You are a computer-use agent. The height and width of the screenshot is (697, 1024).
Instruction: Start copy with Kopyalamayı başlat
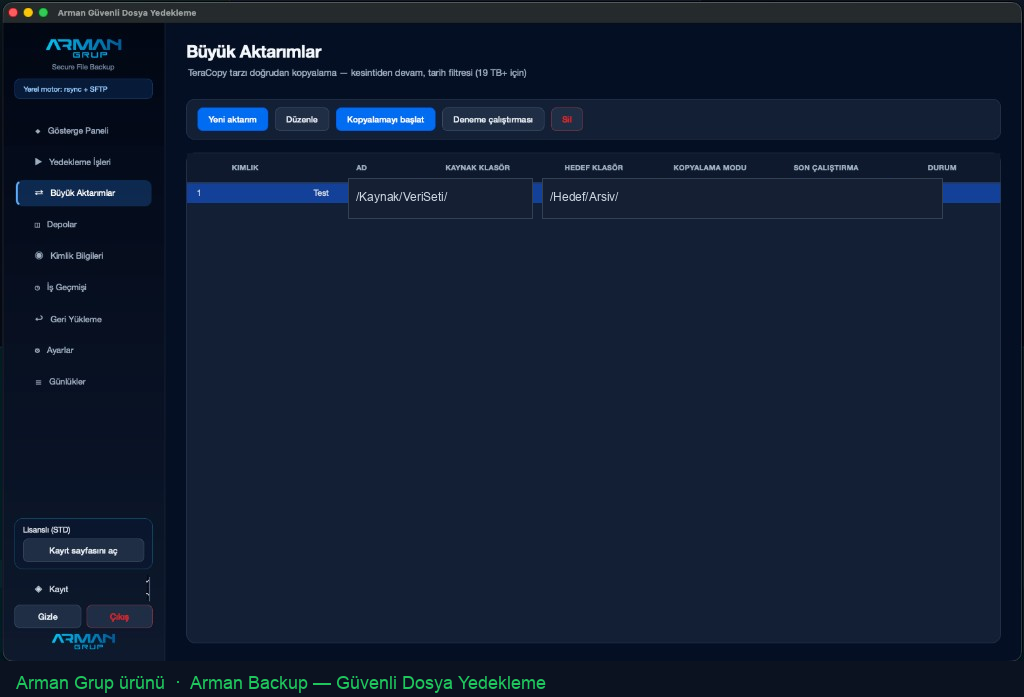coord(385,120)
